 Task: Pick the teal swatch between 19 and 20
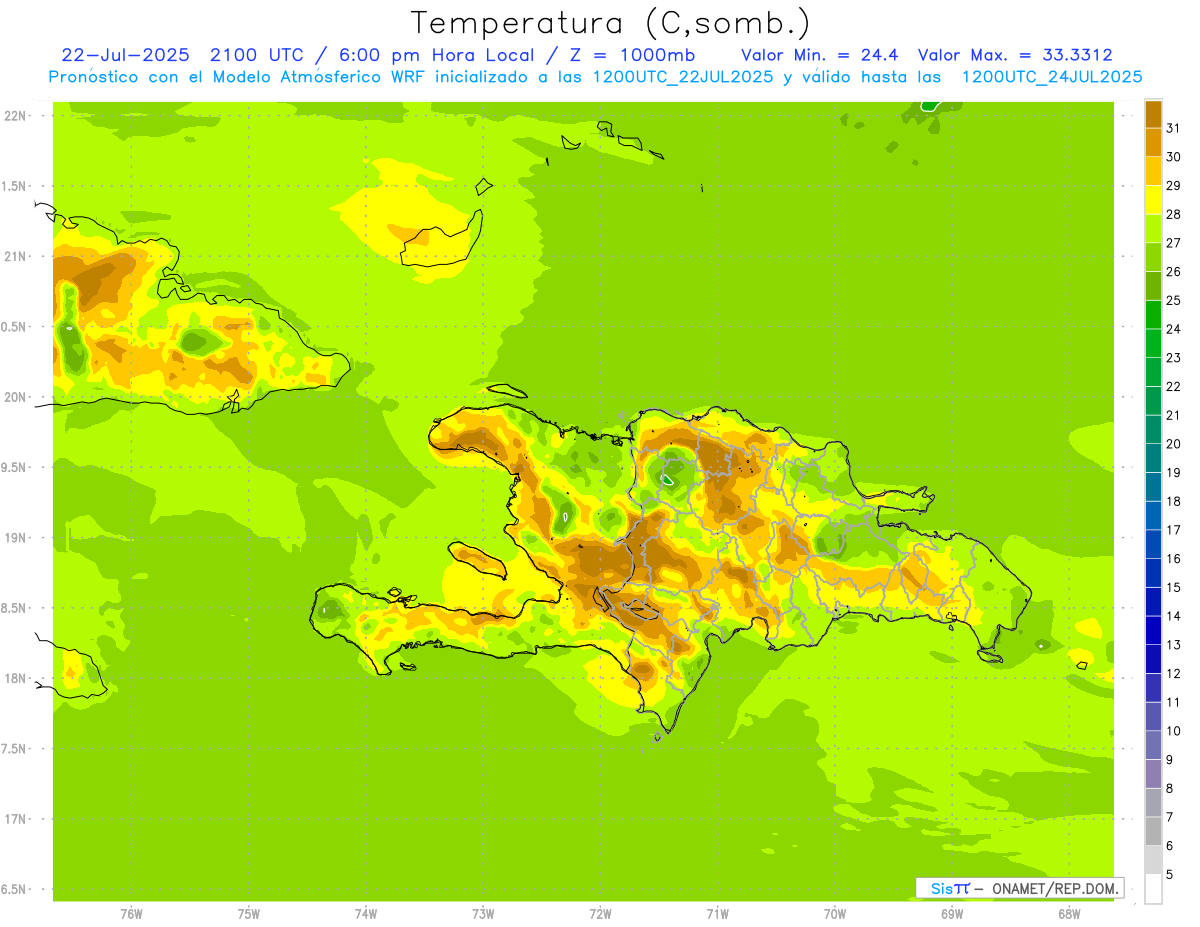pos(1153,458)
